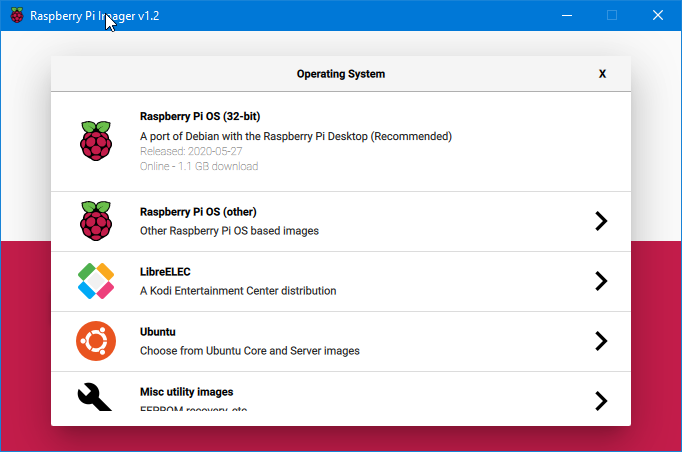Select Raspberry Pi OS (32-bit) title
682x452 pixels.
pyautogui.click(x=200, y=117)
